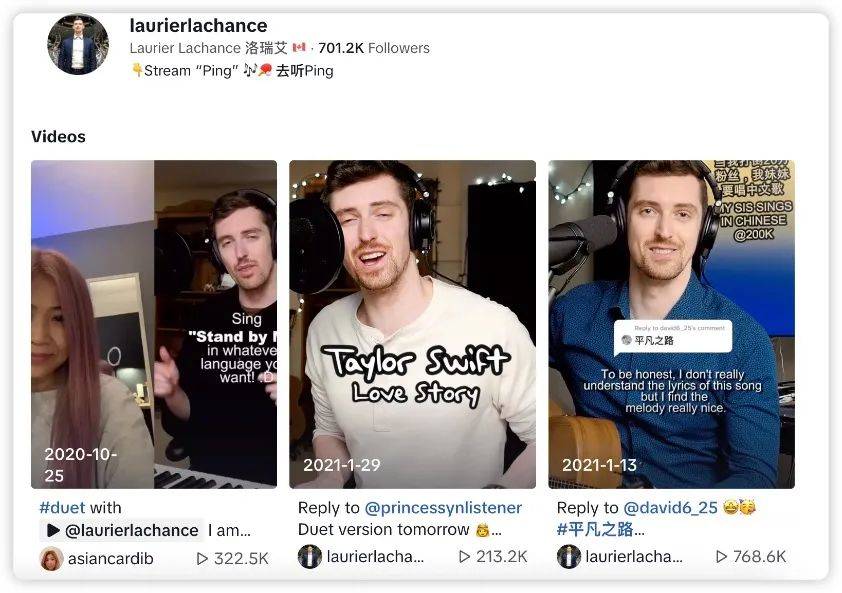Open the video dated 2021-1-13

(x=671, y=324)
